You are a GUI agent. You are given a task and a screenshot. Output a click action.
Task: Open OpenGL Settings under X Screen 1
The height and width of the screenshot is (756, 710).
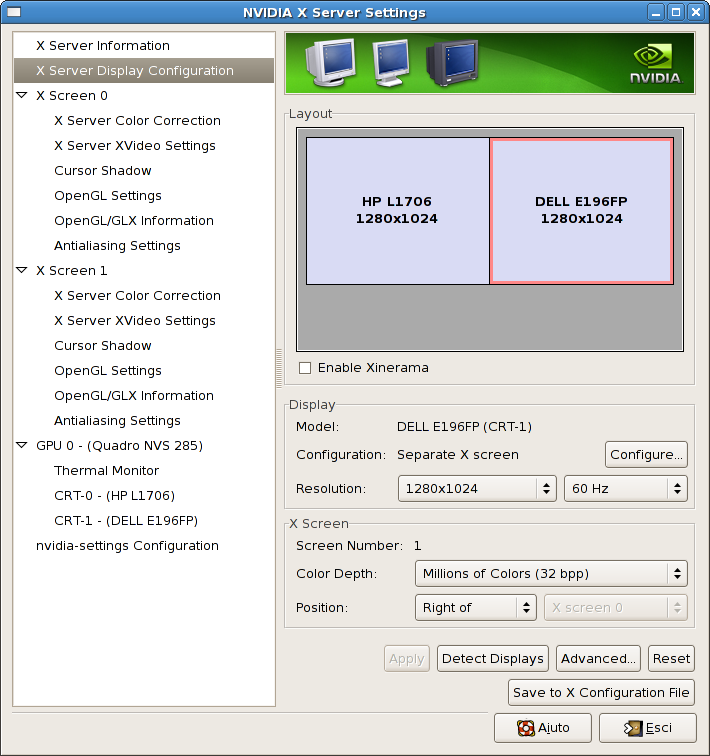tap(108, 371)
